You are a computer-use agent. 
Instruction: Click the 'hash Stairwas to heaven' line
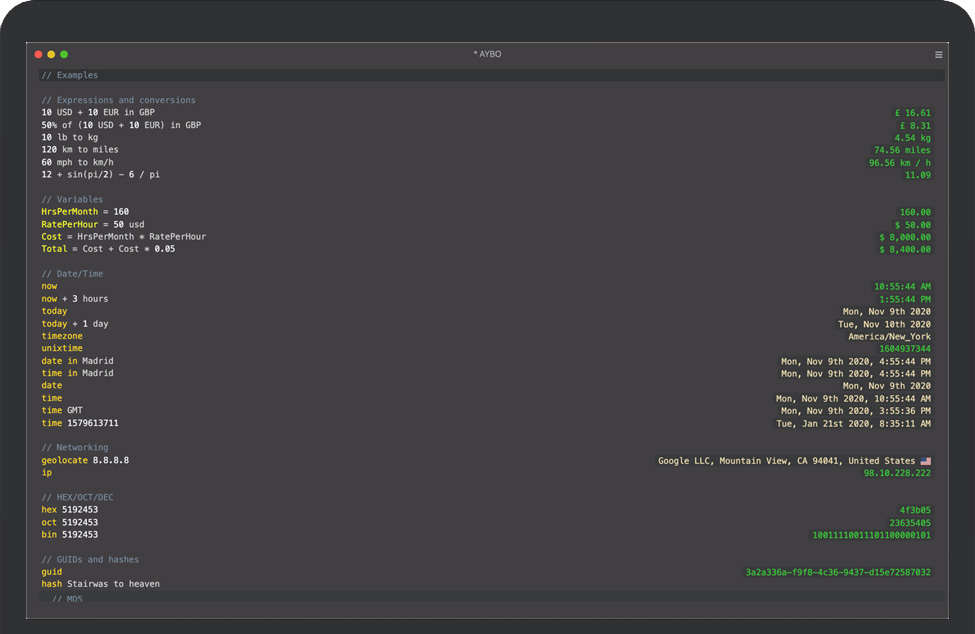pos(100,584)
